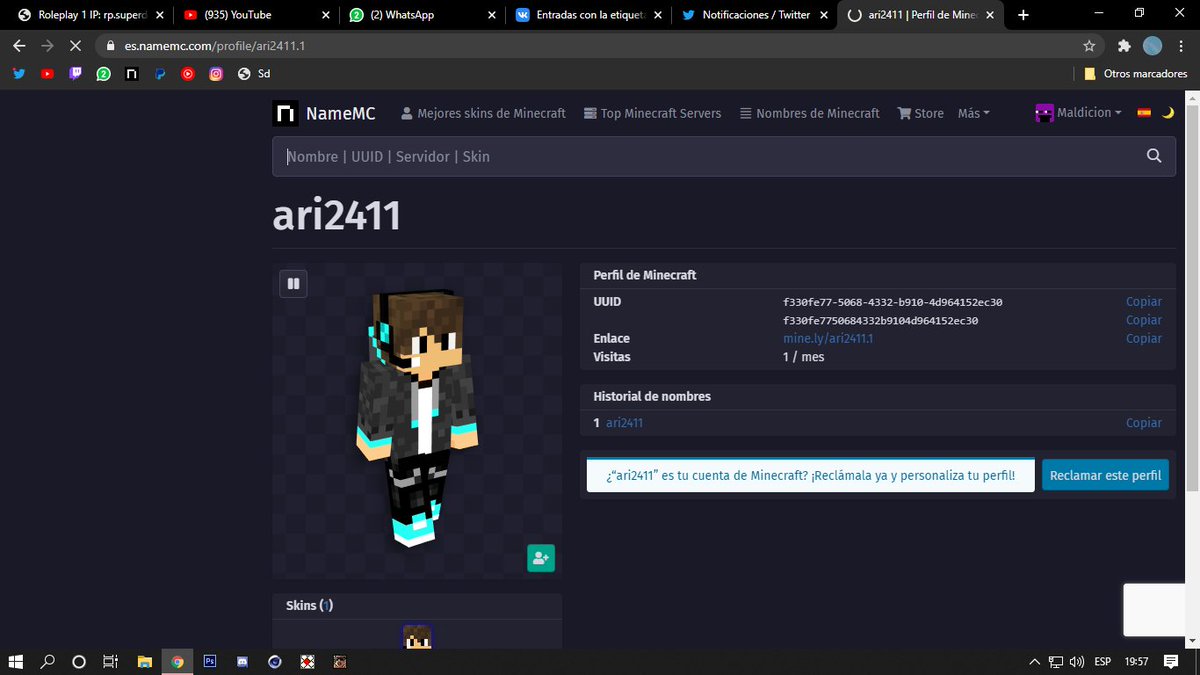Click the ESP input language indicator

[1103, 661]
